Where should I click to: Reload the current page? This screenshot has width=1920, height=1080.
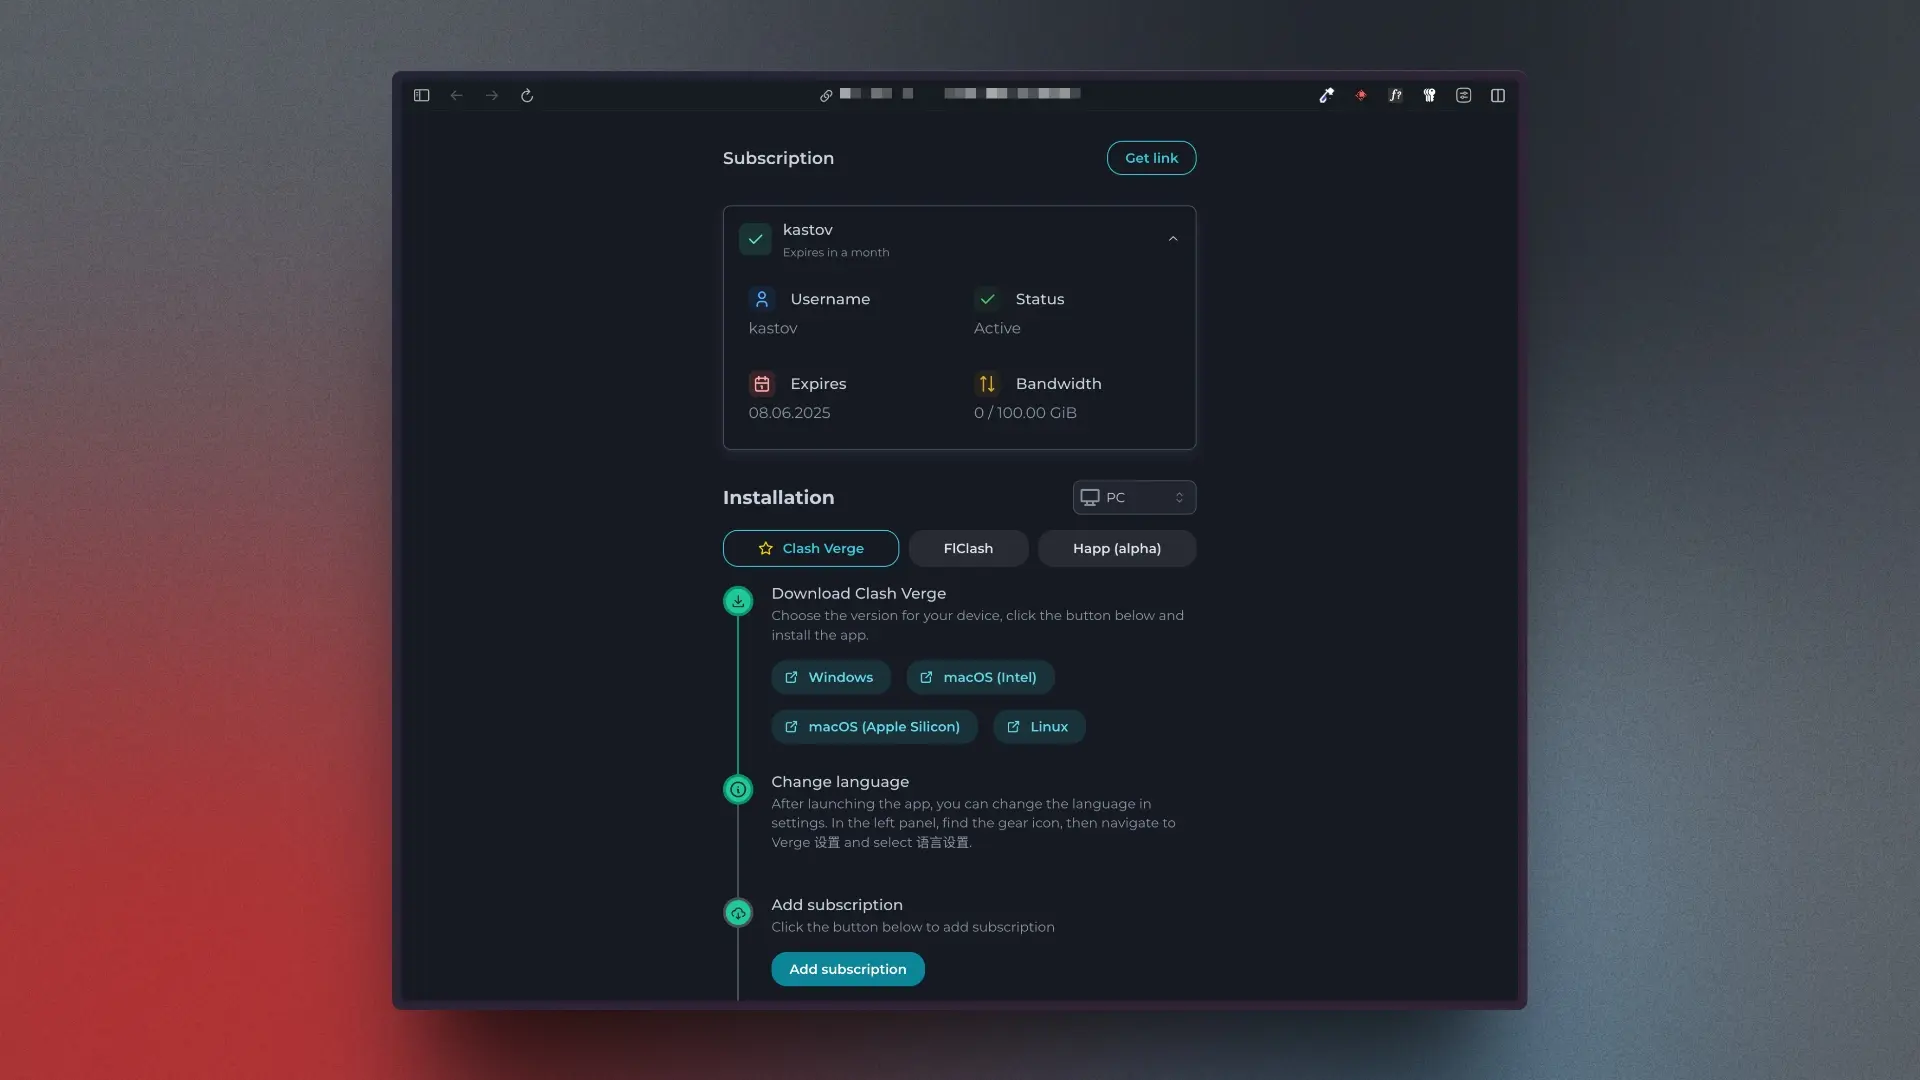[527, 95]
